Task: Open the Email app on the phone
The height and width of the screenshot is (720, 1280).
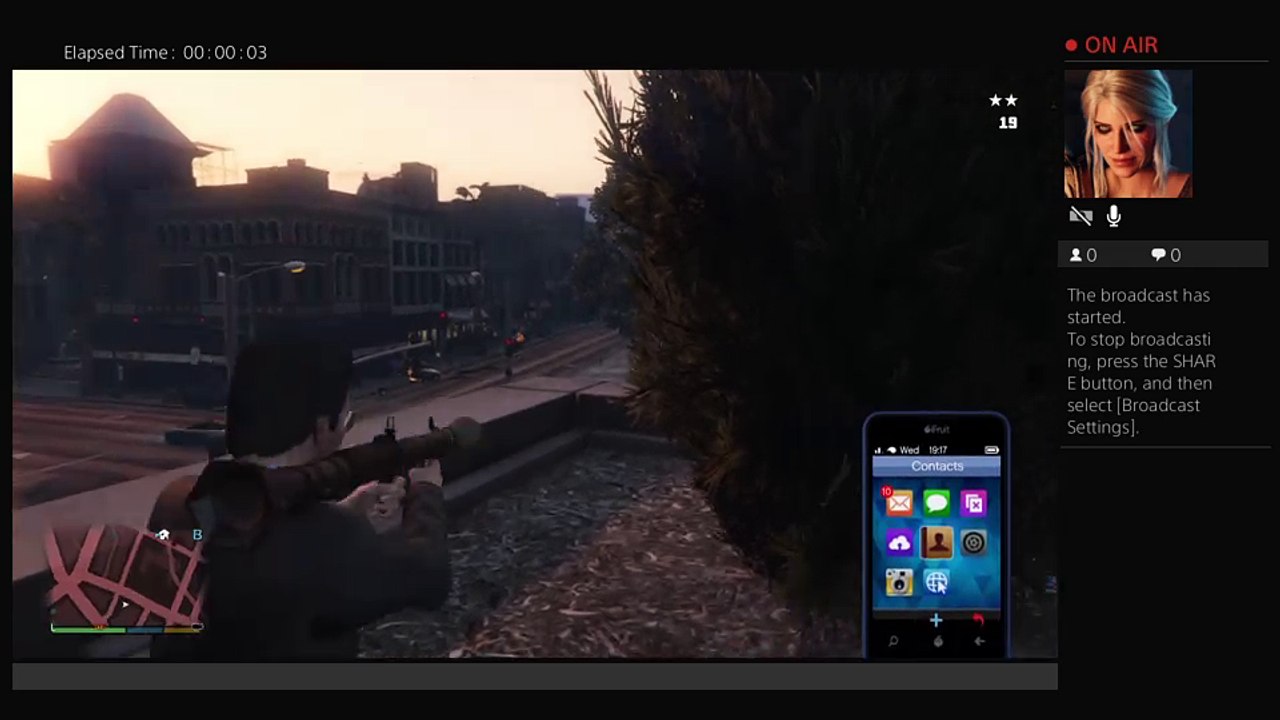Action: (898, 503)
